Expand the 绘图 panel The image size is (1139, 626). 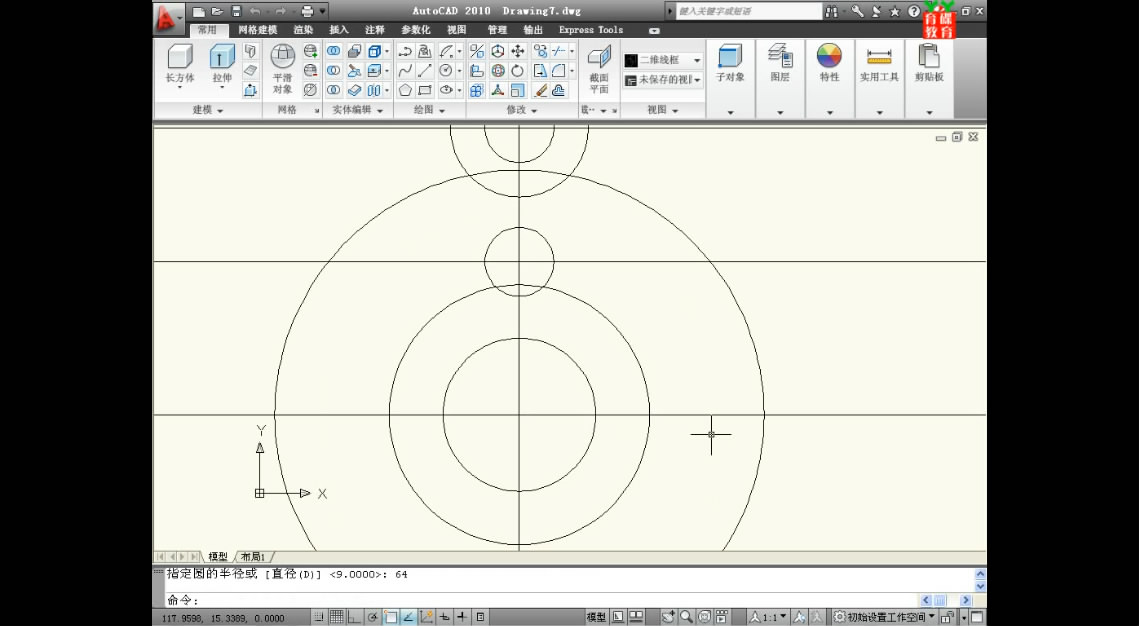(429, 110)
